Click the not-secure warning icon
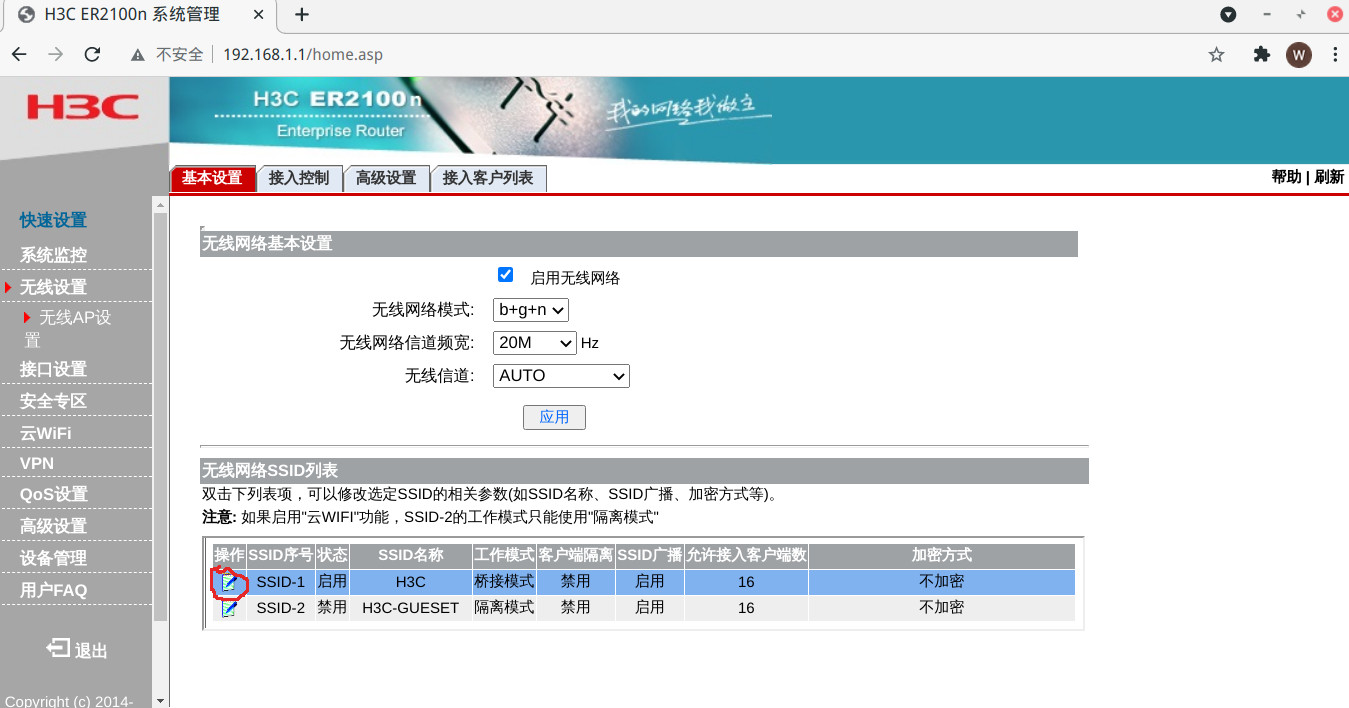 138,55
